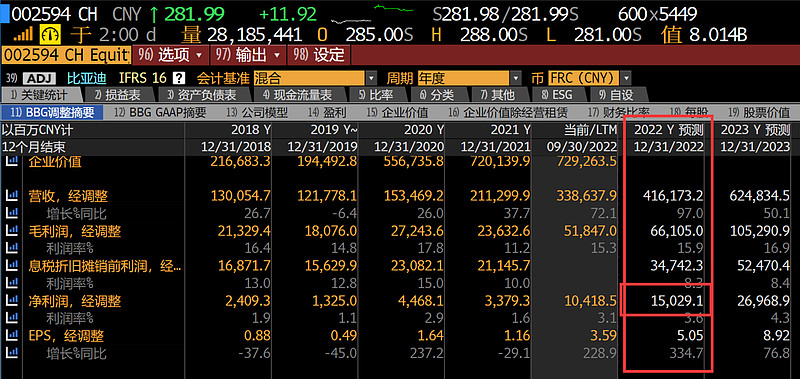Select the 企业价值 sub-tab
Screen dimensions: 800x379
[397, 112]
